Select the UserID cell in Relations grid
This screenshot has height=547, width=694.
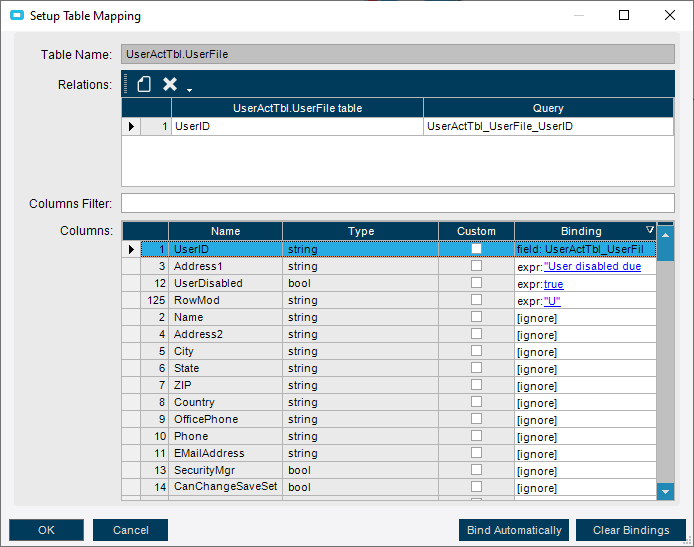[297, 127]
